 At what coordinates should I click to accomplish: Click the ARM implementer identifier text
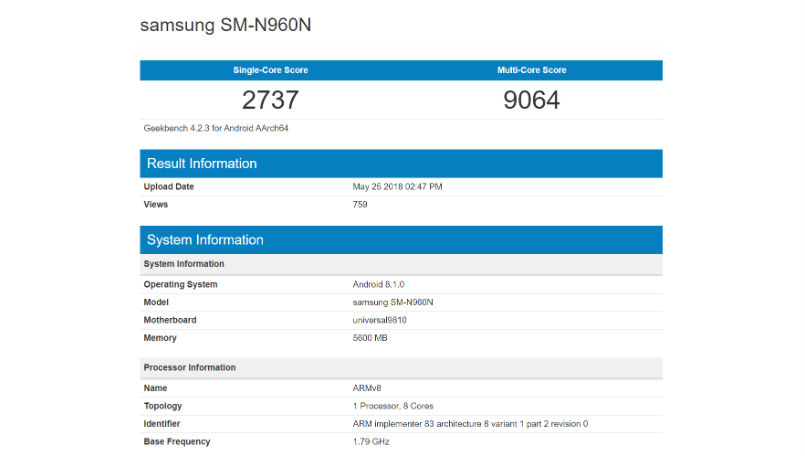click(470, 424)
